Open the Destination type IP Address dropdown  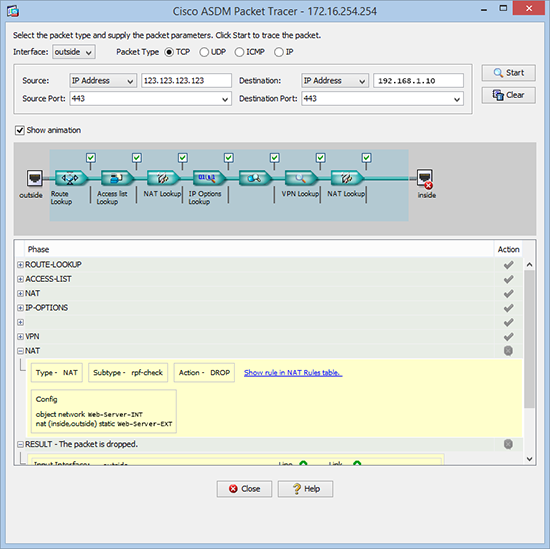click(335, 81)
